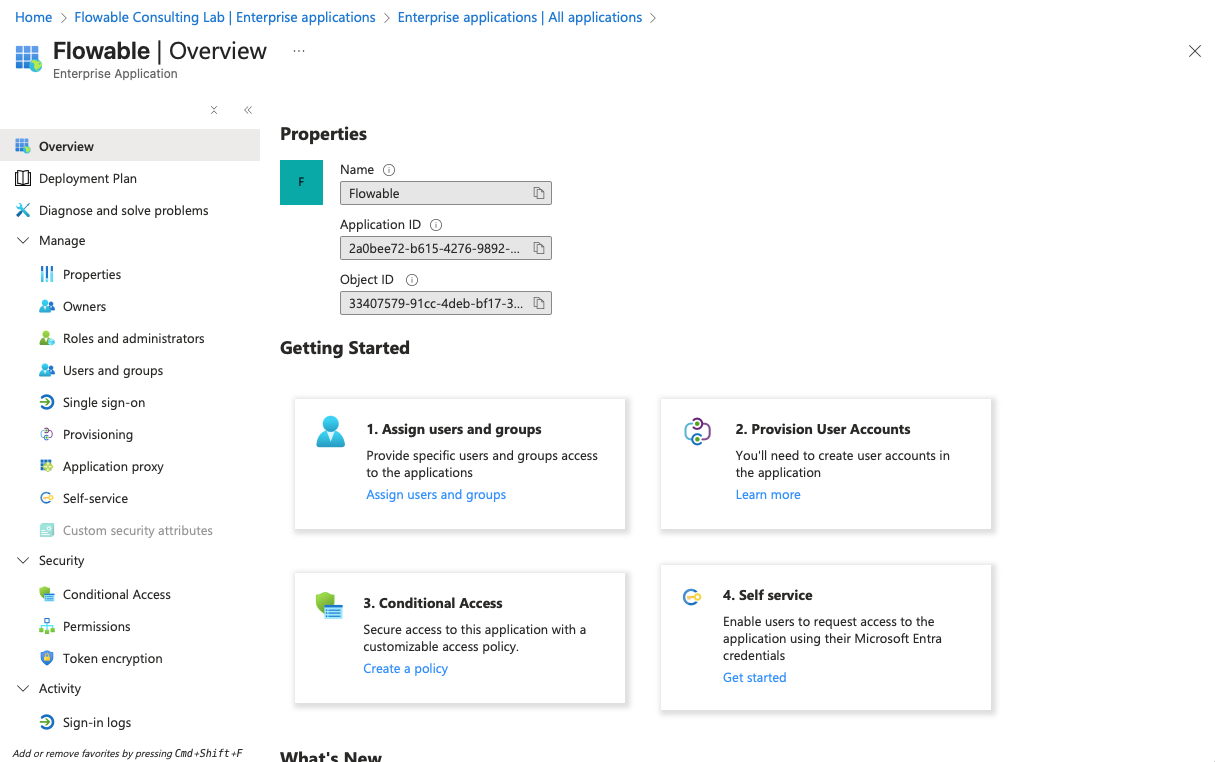Click the copy icon in the Name field
1215x762 pixels.
pyautogui.click(x=538, y=193)
